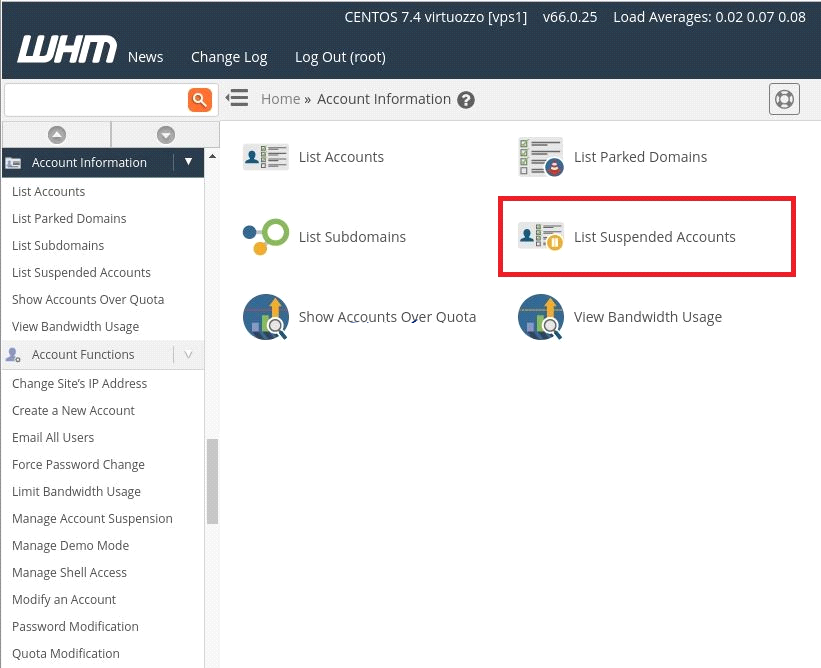Navigate to Home via the breadcrumb link
Image resolution: width=821 pixels, height=668 pixels.
pos(281,99)
